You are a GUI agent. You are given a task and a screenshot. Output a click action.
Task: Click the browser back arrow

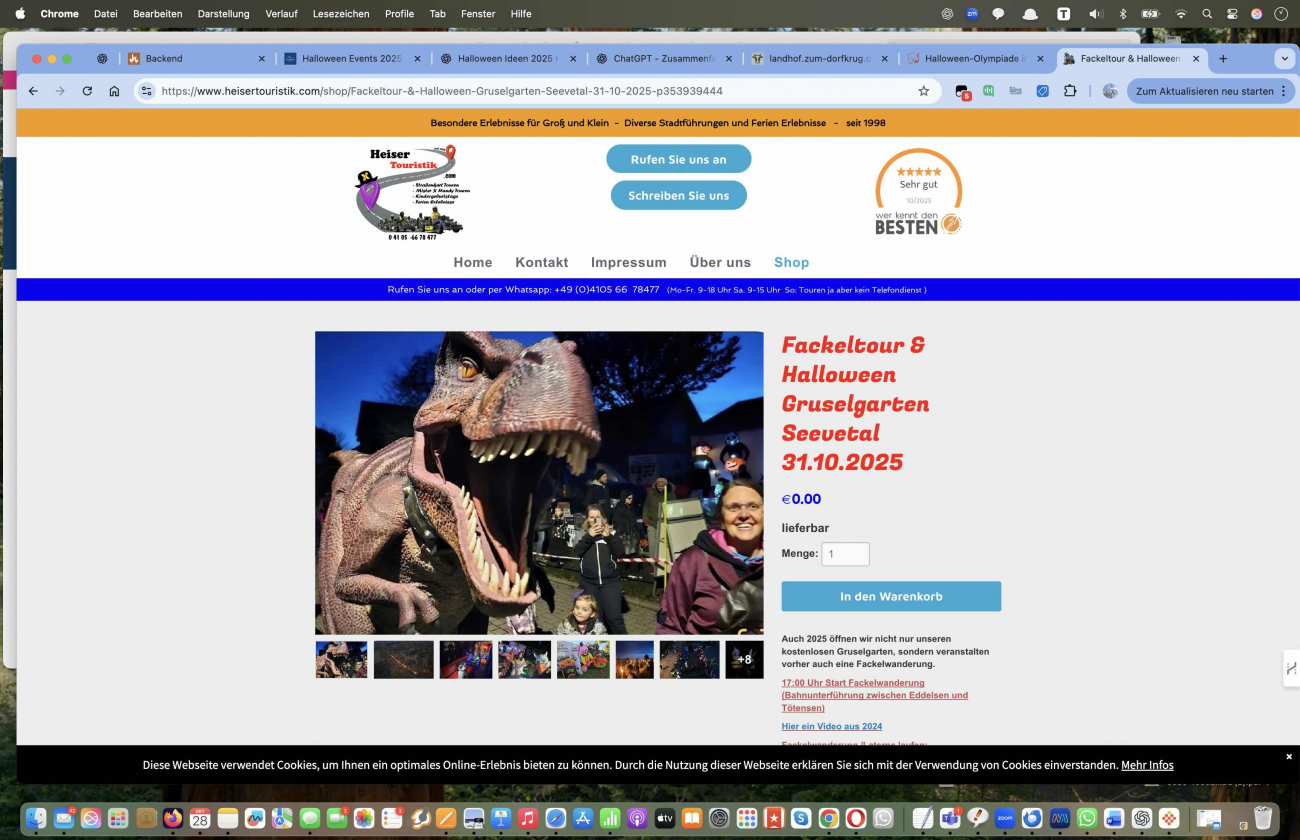[x=33, y=91]
